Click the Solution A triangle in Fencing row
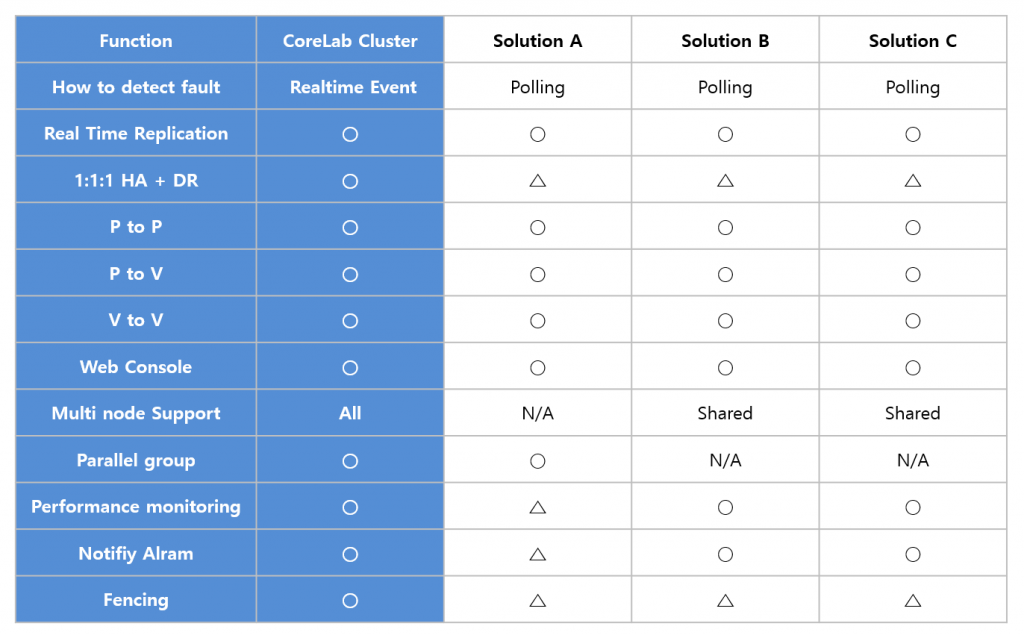The image size is (1024, 635). [x=537, y=600]
